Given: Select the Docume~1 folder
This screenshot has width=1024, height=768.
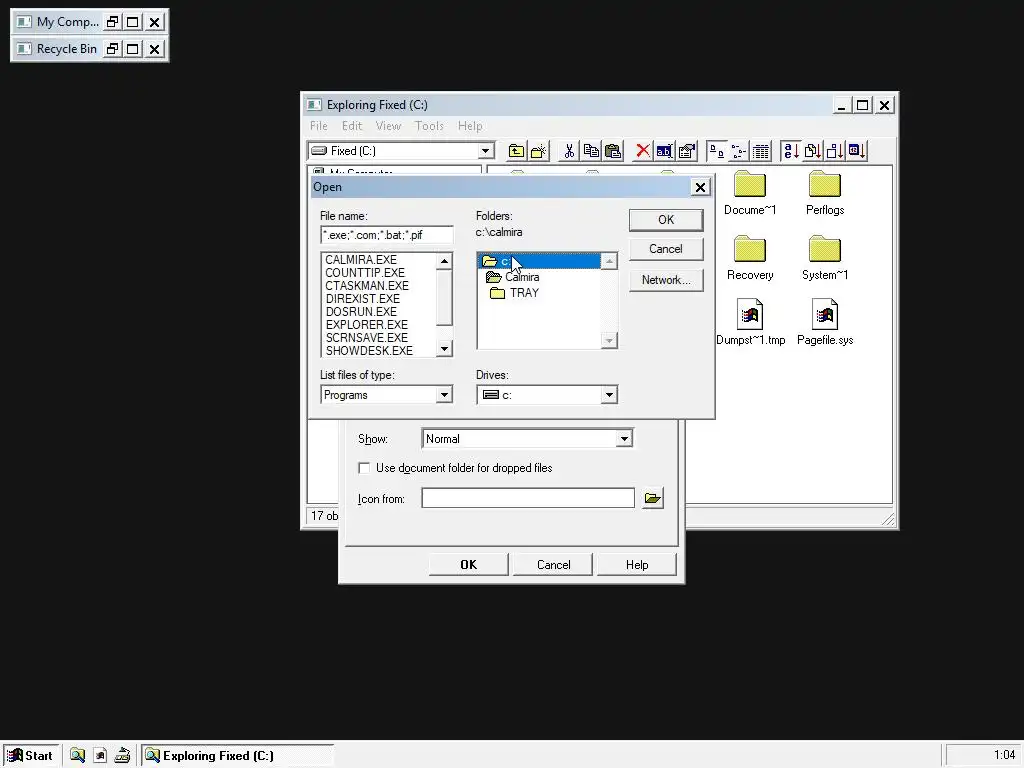Looking at the screenshot, I should pyautogui.click(x=750, y=193).
